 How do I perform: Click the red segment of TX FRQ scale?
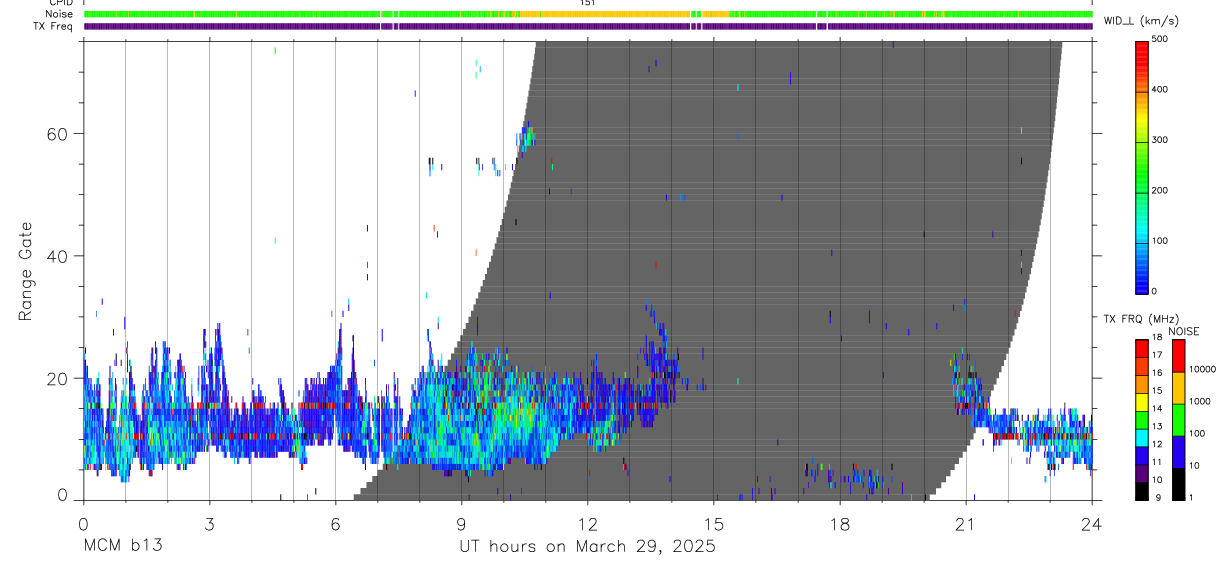pos(1141,348)
